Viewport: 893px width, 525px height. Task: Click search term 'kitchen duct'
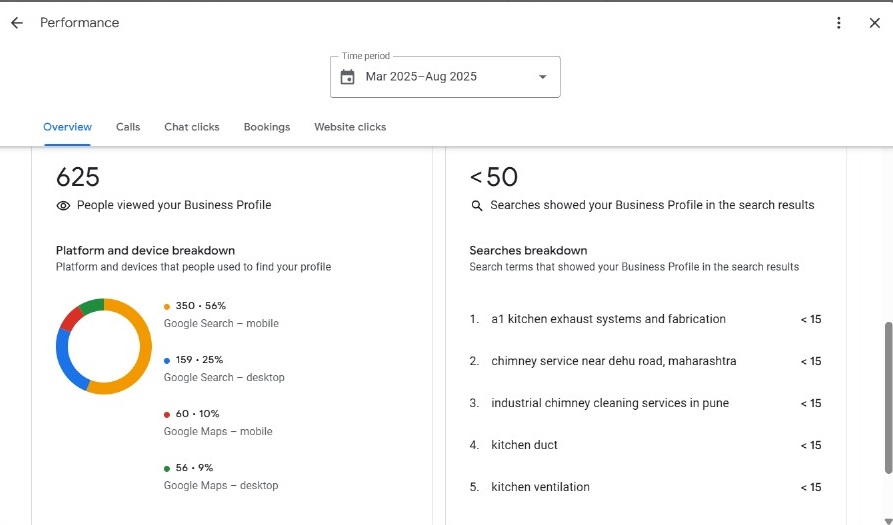coord(524,445)
